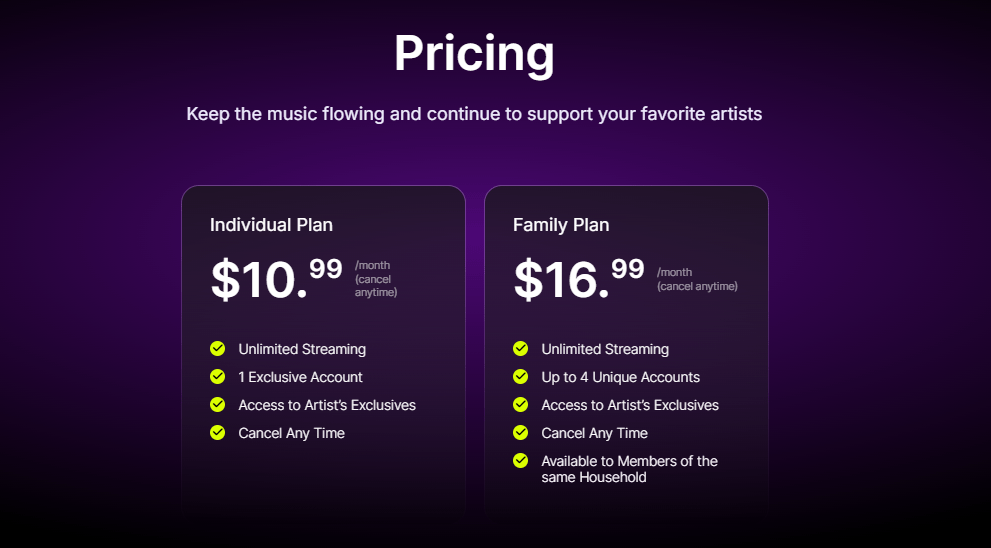The image size is (991, 548).
Task: Click checkmark icon beside Family Plan's Unlimited Streaming
Action: (520, 349)
